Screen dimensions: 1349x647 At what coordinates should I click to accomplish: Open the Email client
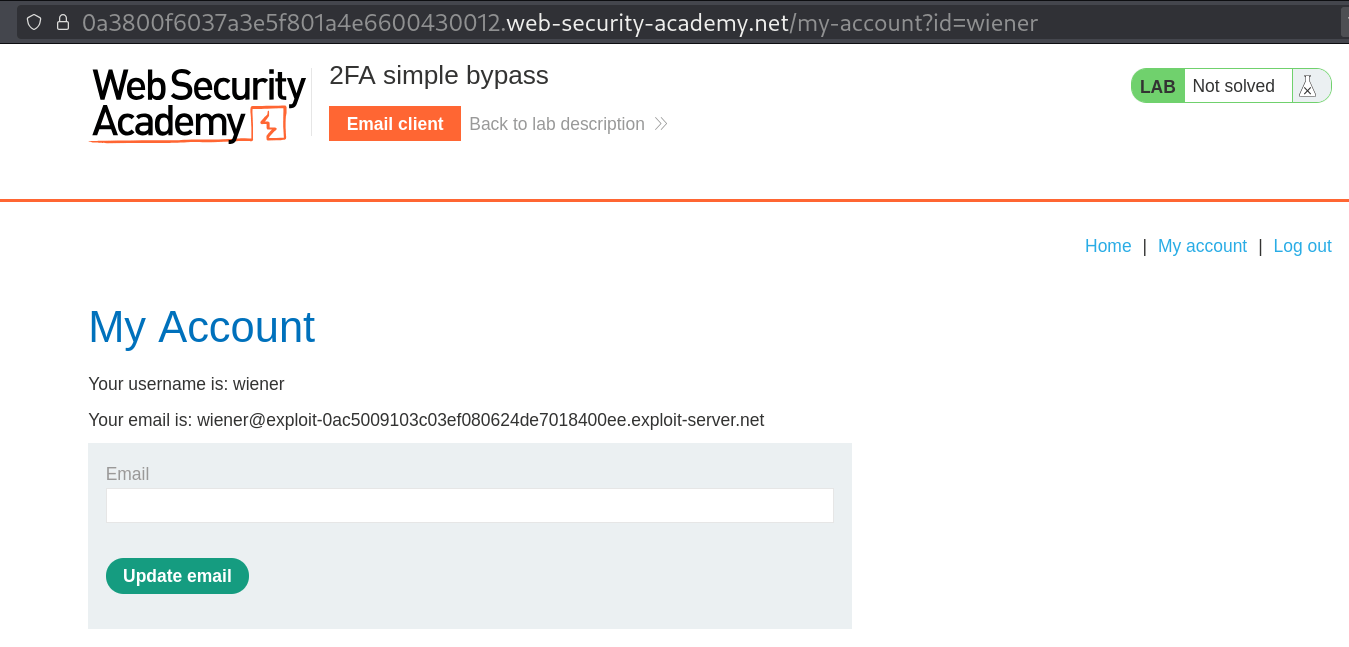click(395, 123)
